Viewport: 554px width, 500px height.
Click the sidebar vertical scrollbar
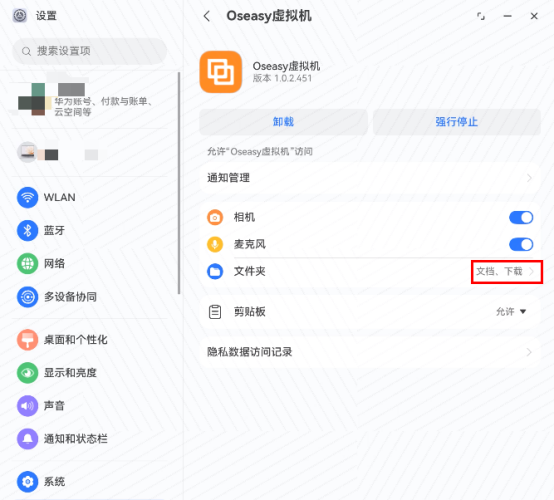click(179, 183)
